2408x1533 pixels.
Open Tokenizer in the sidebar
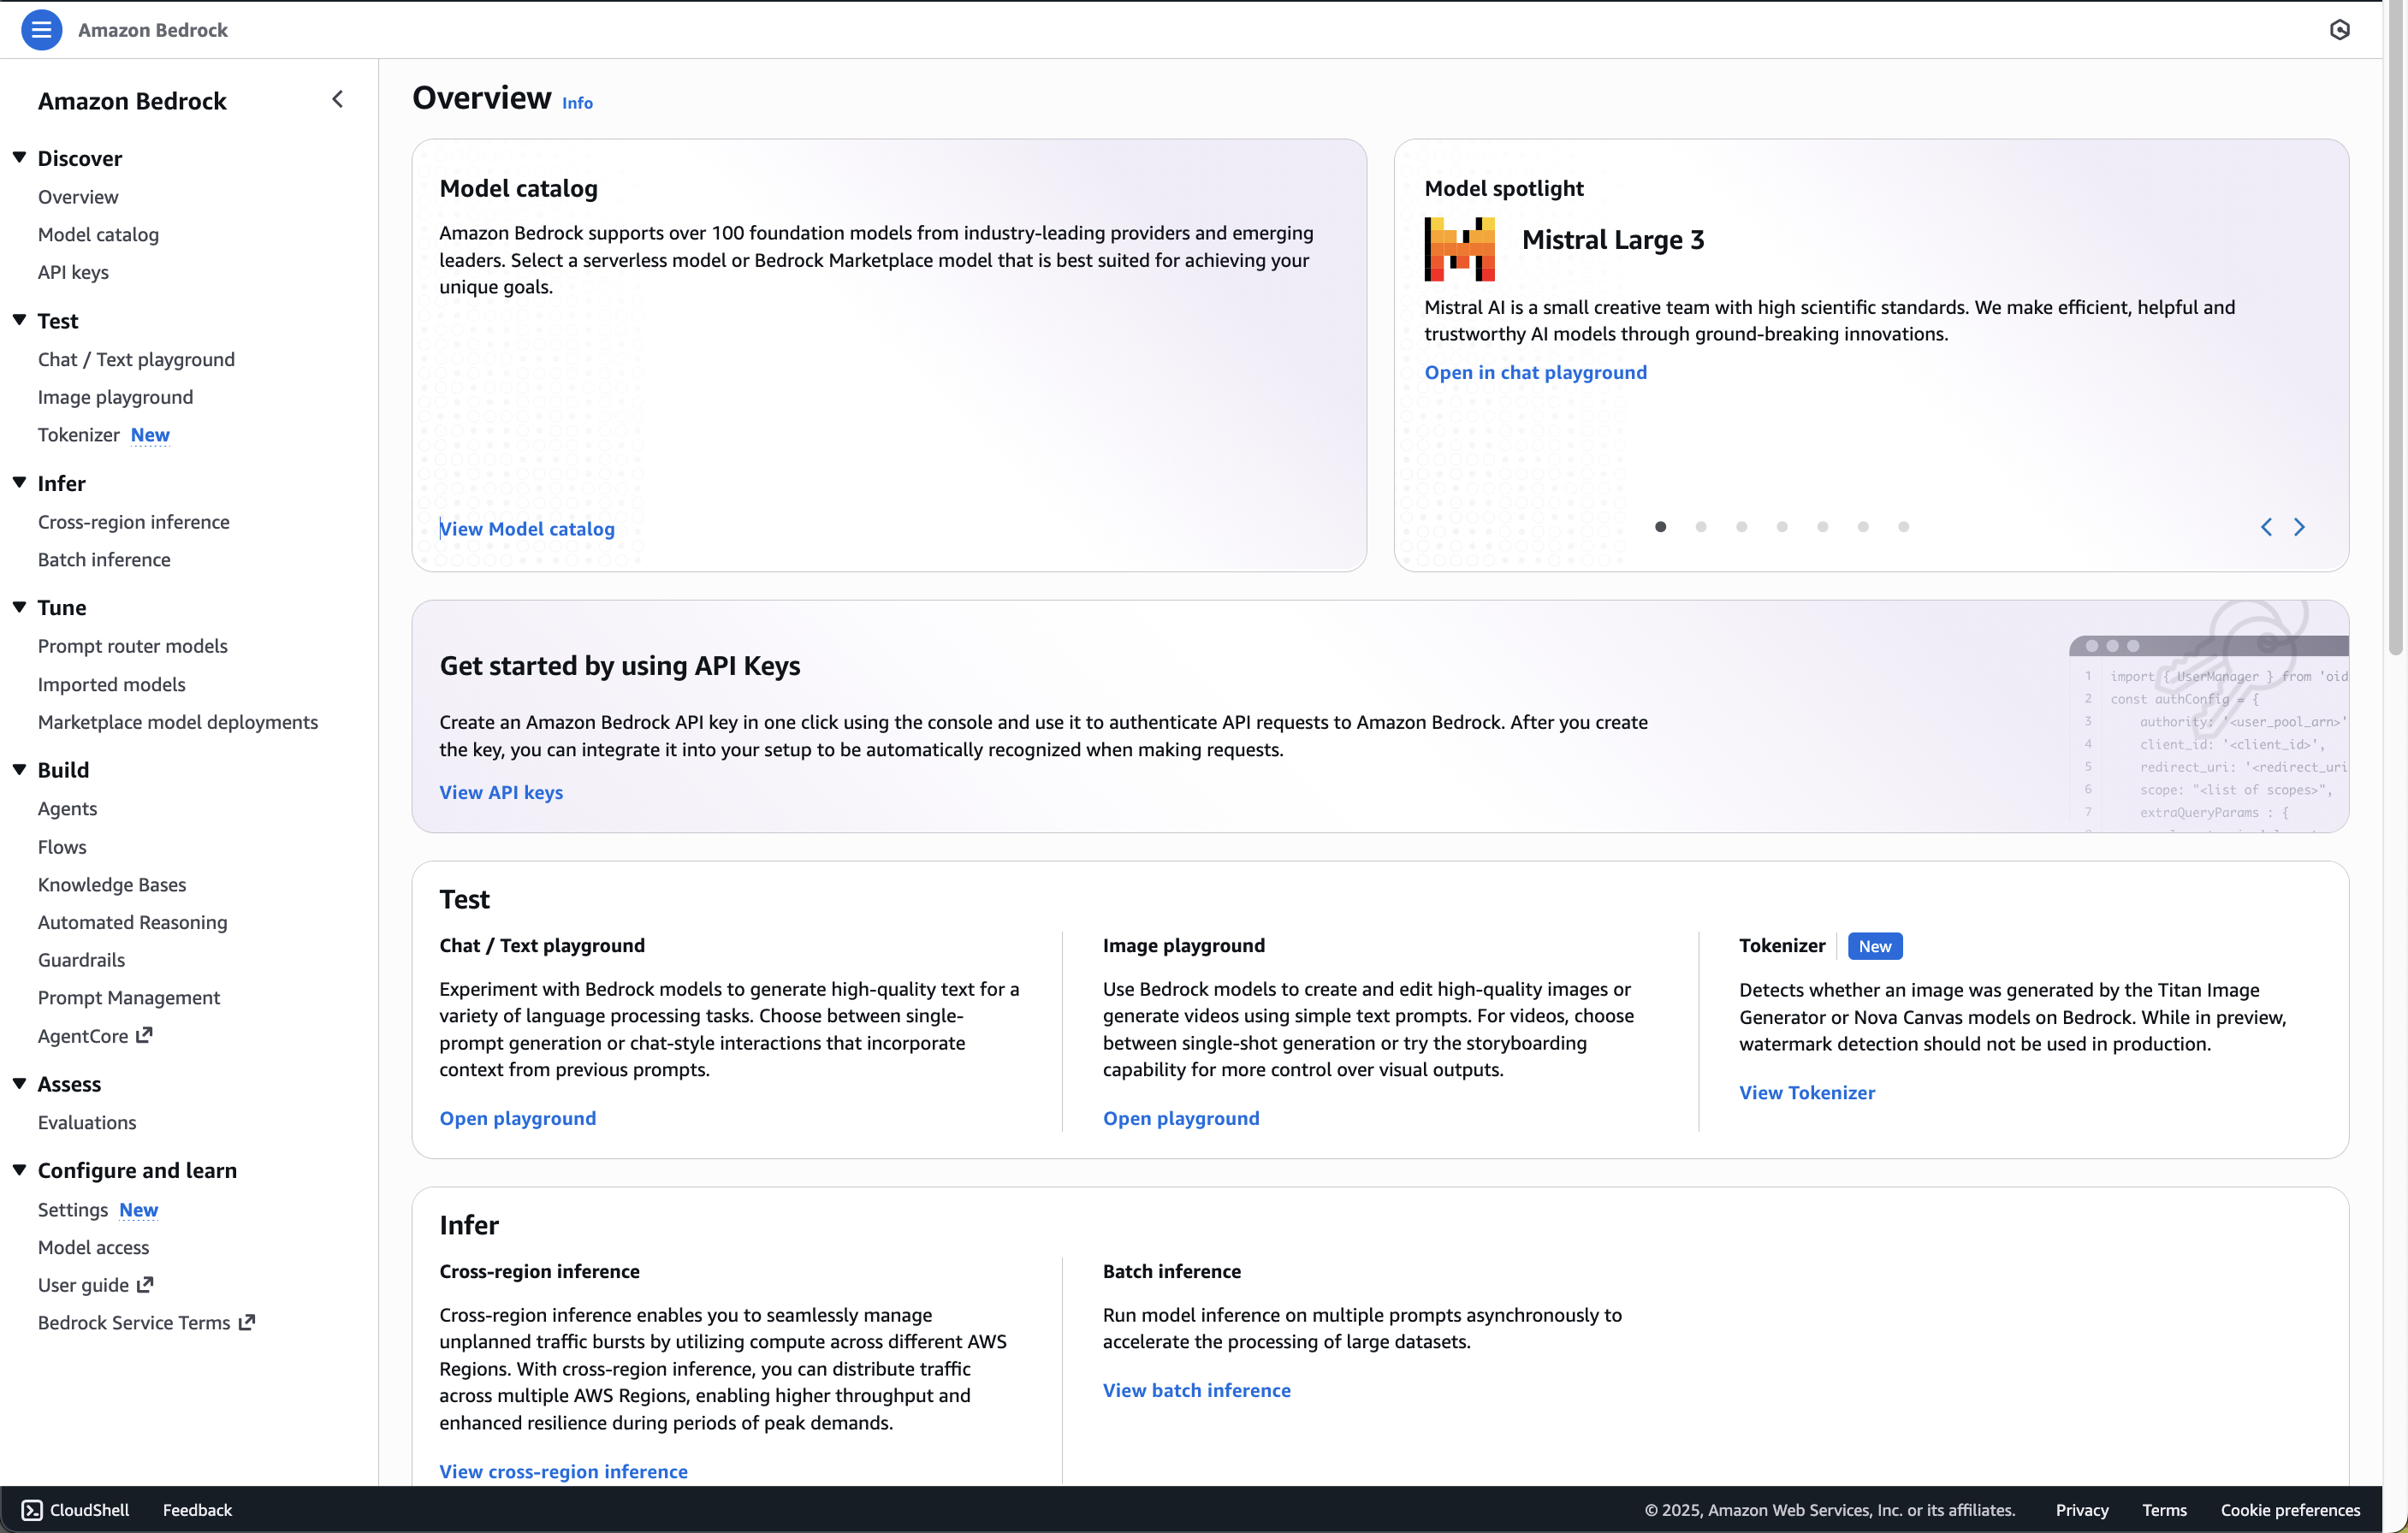point(79,435)
